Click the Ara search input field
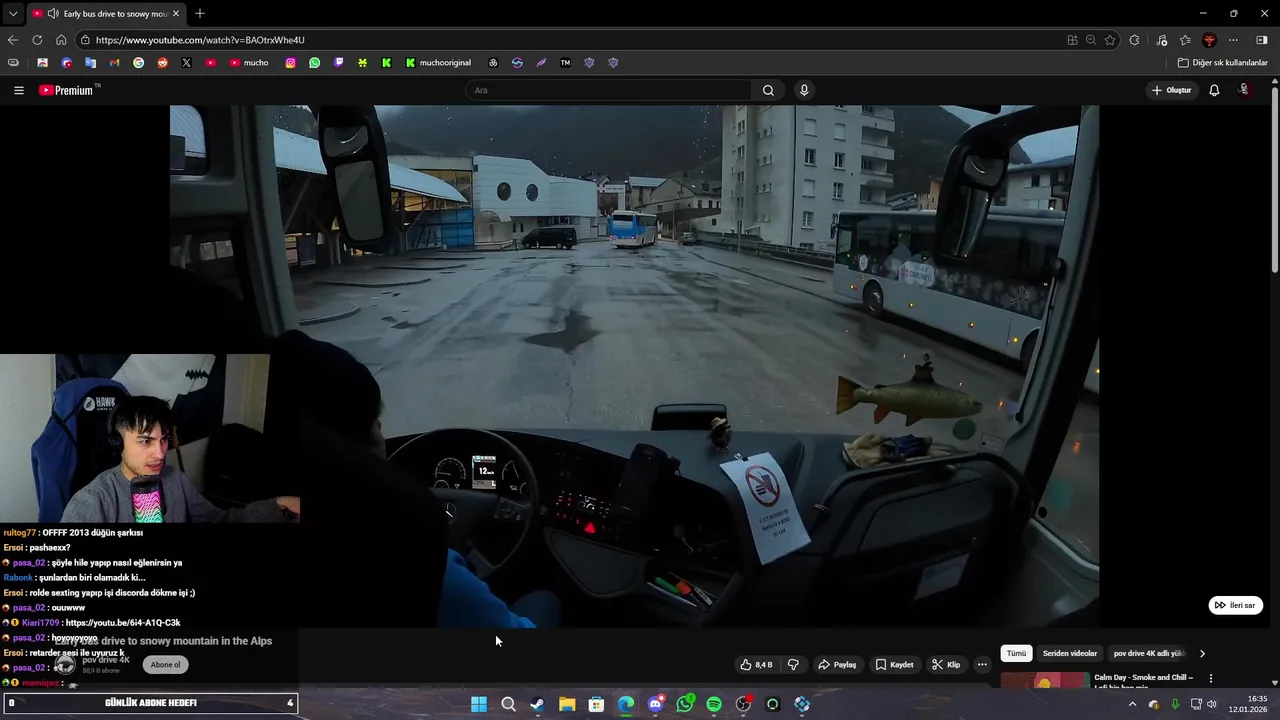Viewport: 1280px width, 720px height. [608, 90]
